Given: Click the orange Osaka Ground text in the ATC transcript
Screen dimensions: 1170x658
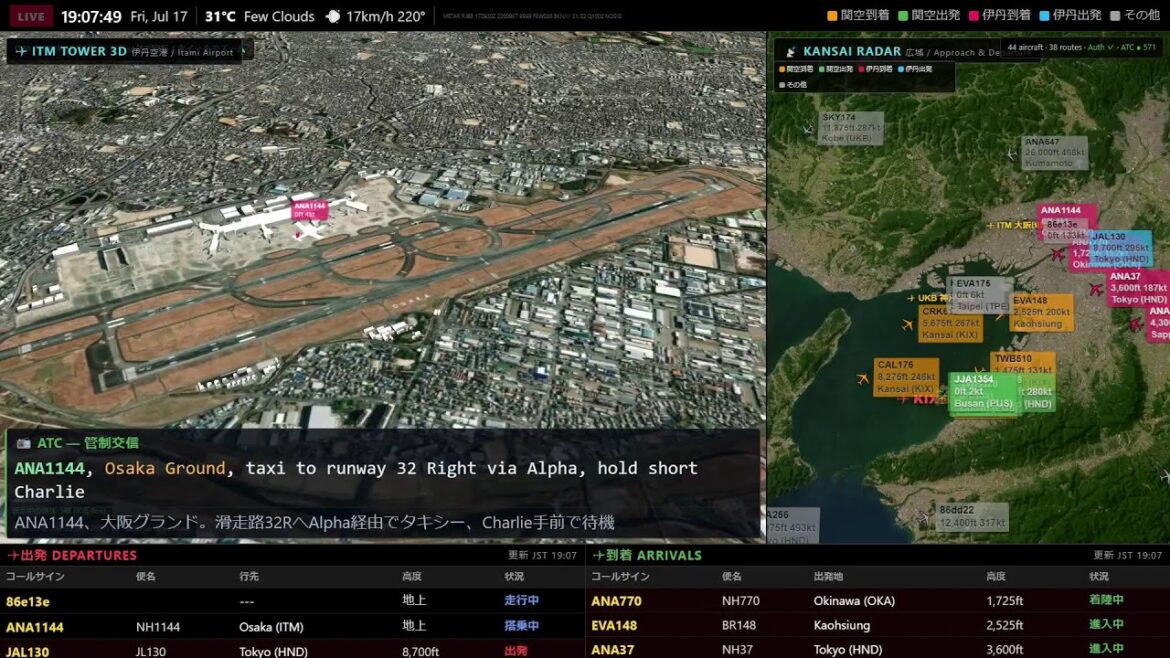Looking at the screenshot, I should point(165,469).
